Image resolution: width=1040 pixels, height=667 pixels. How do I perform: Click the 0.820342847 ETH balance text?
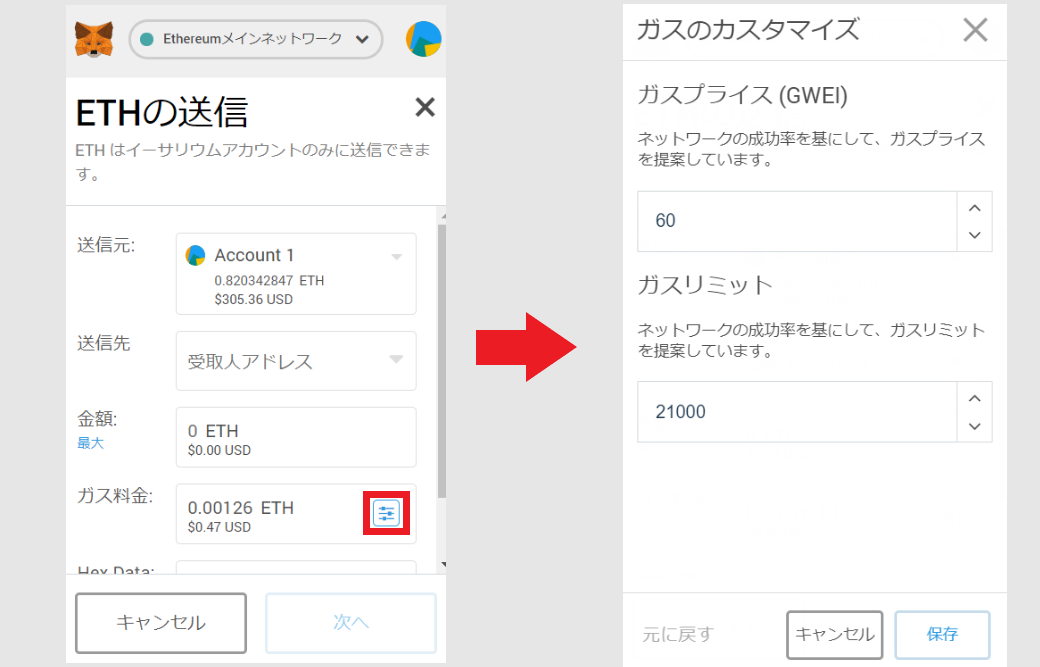(x=269, y=280)
